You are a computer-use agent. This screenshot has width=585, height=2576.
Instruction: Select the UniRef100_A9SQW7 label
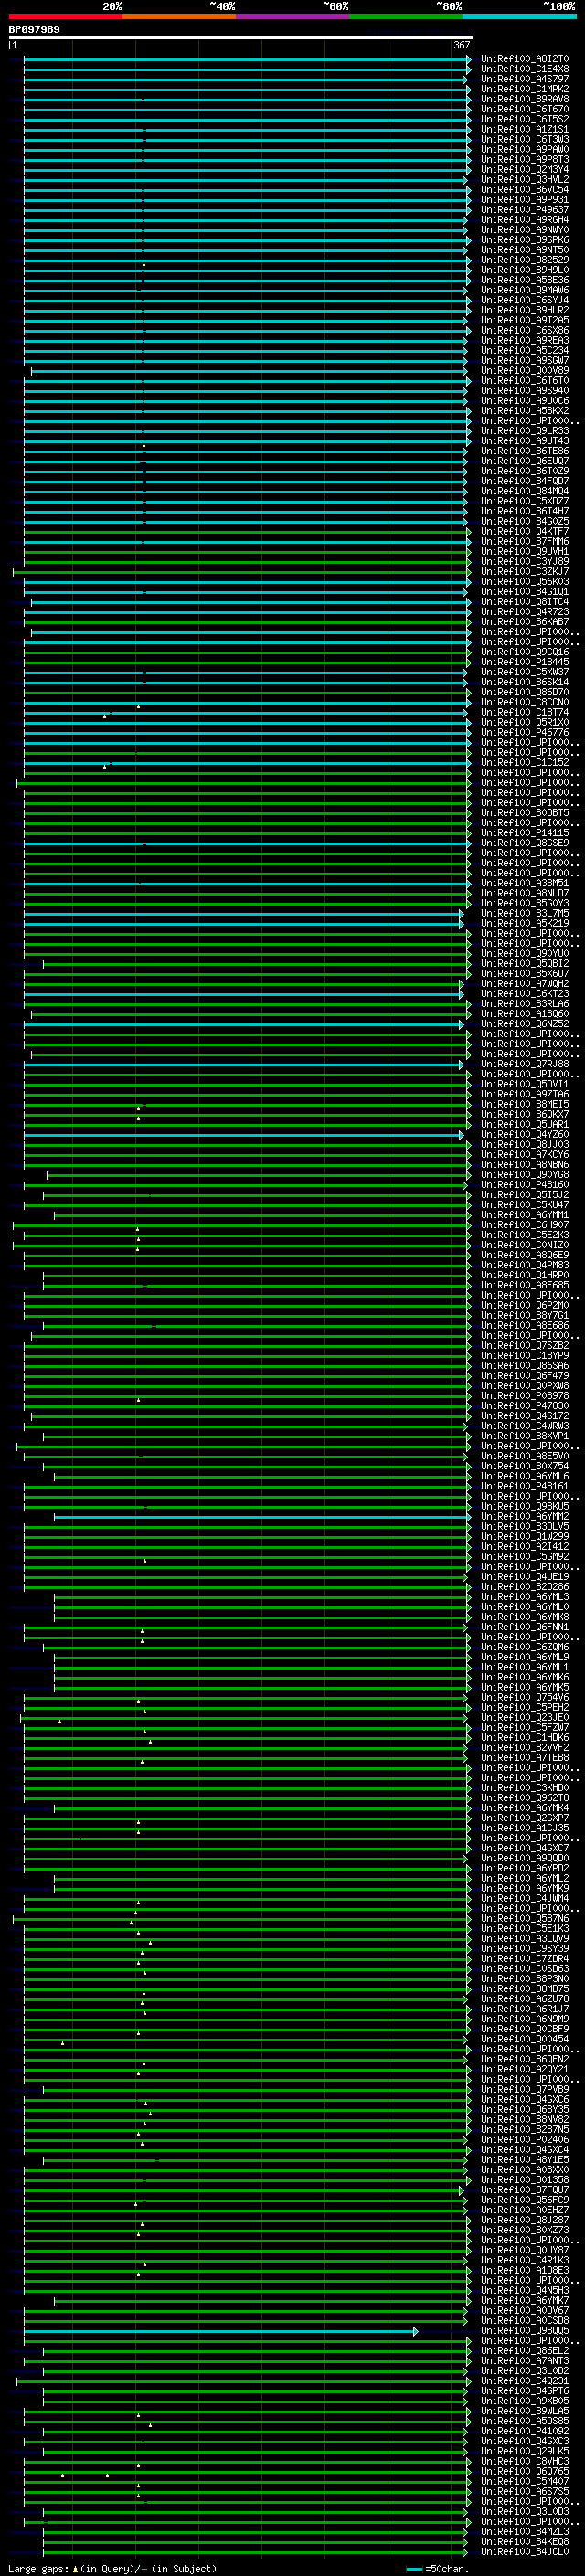click(x=525, y=360)
